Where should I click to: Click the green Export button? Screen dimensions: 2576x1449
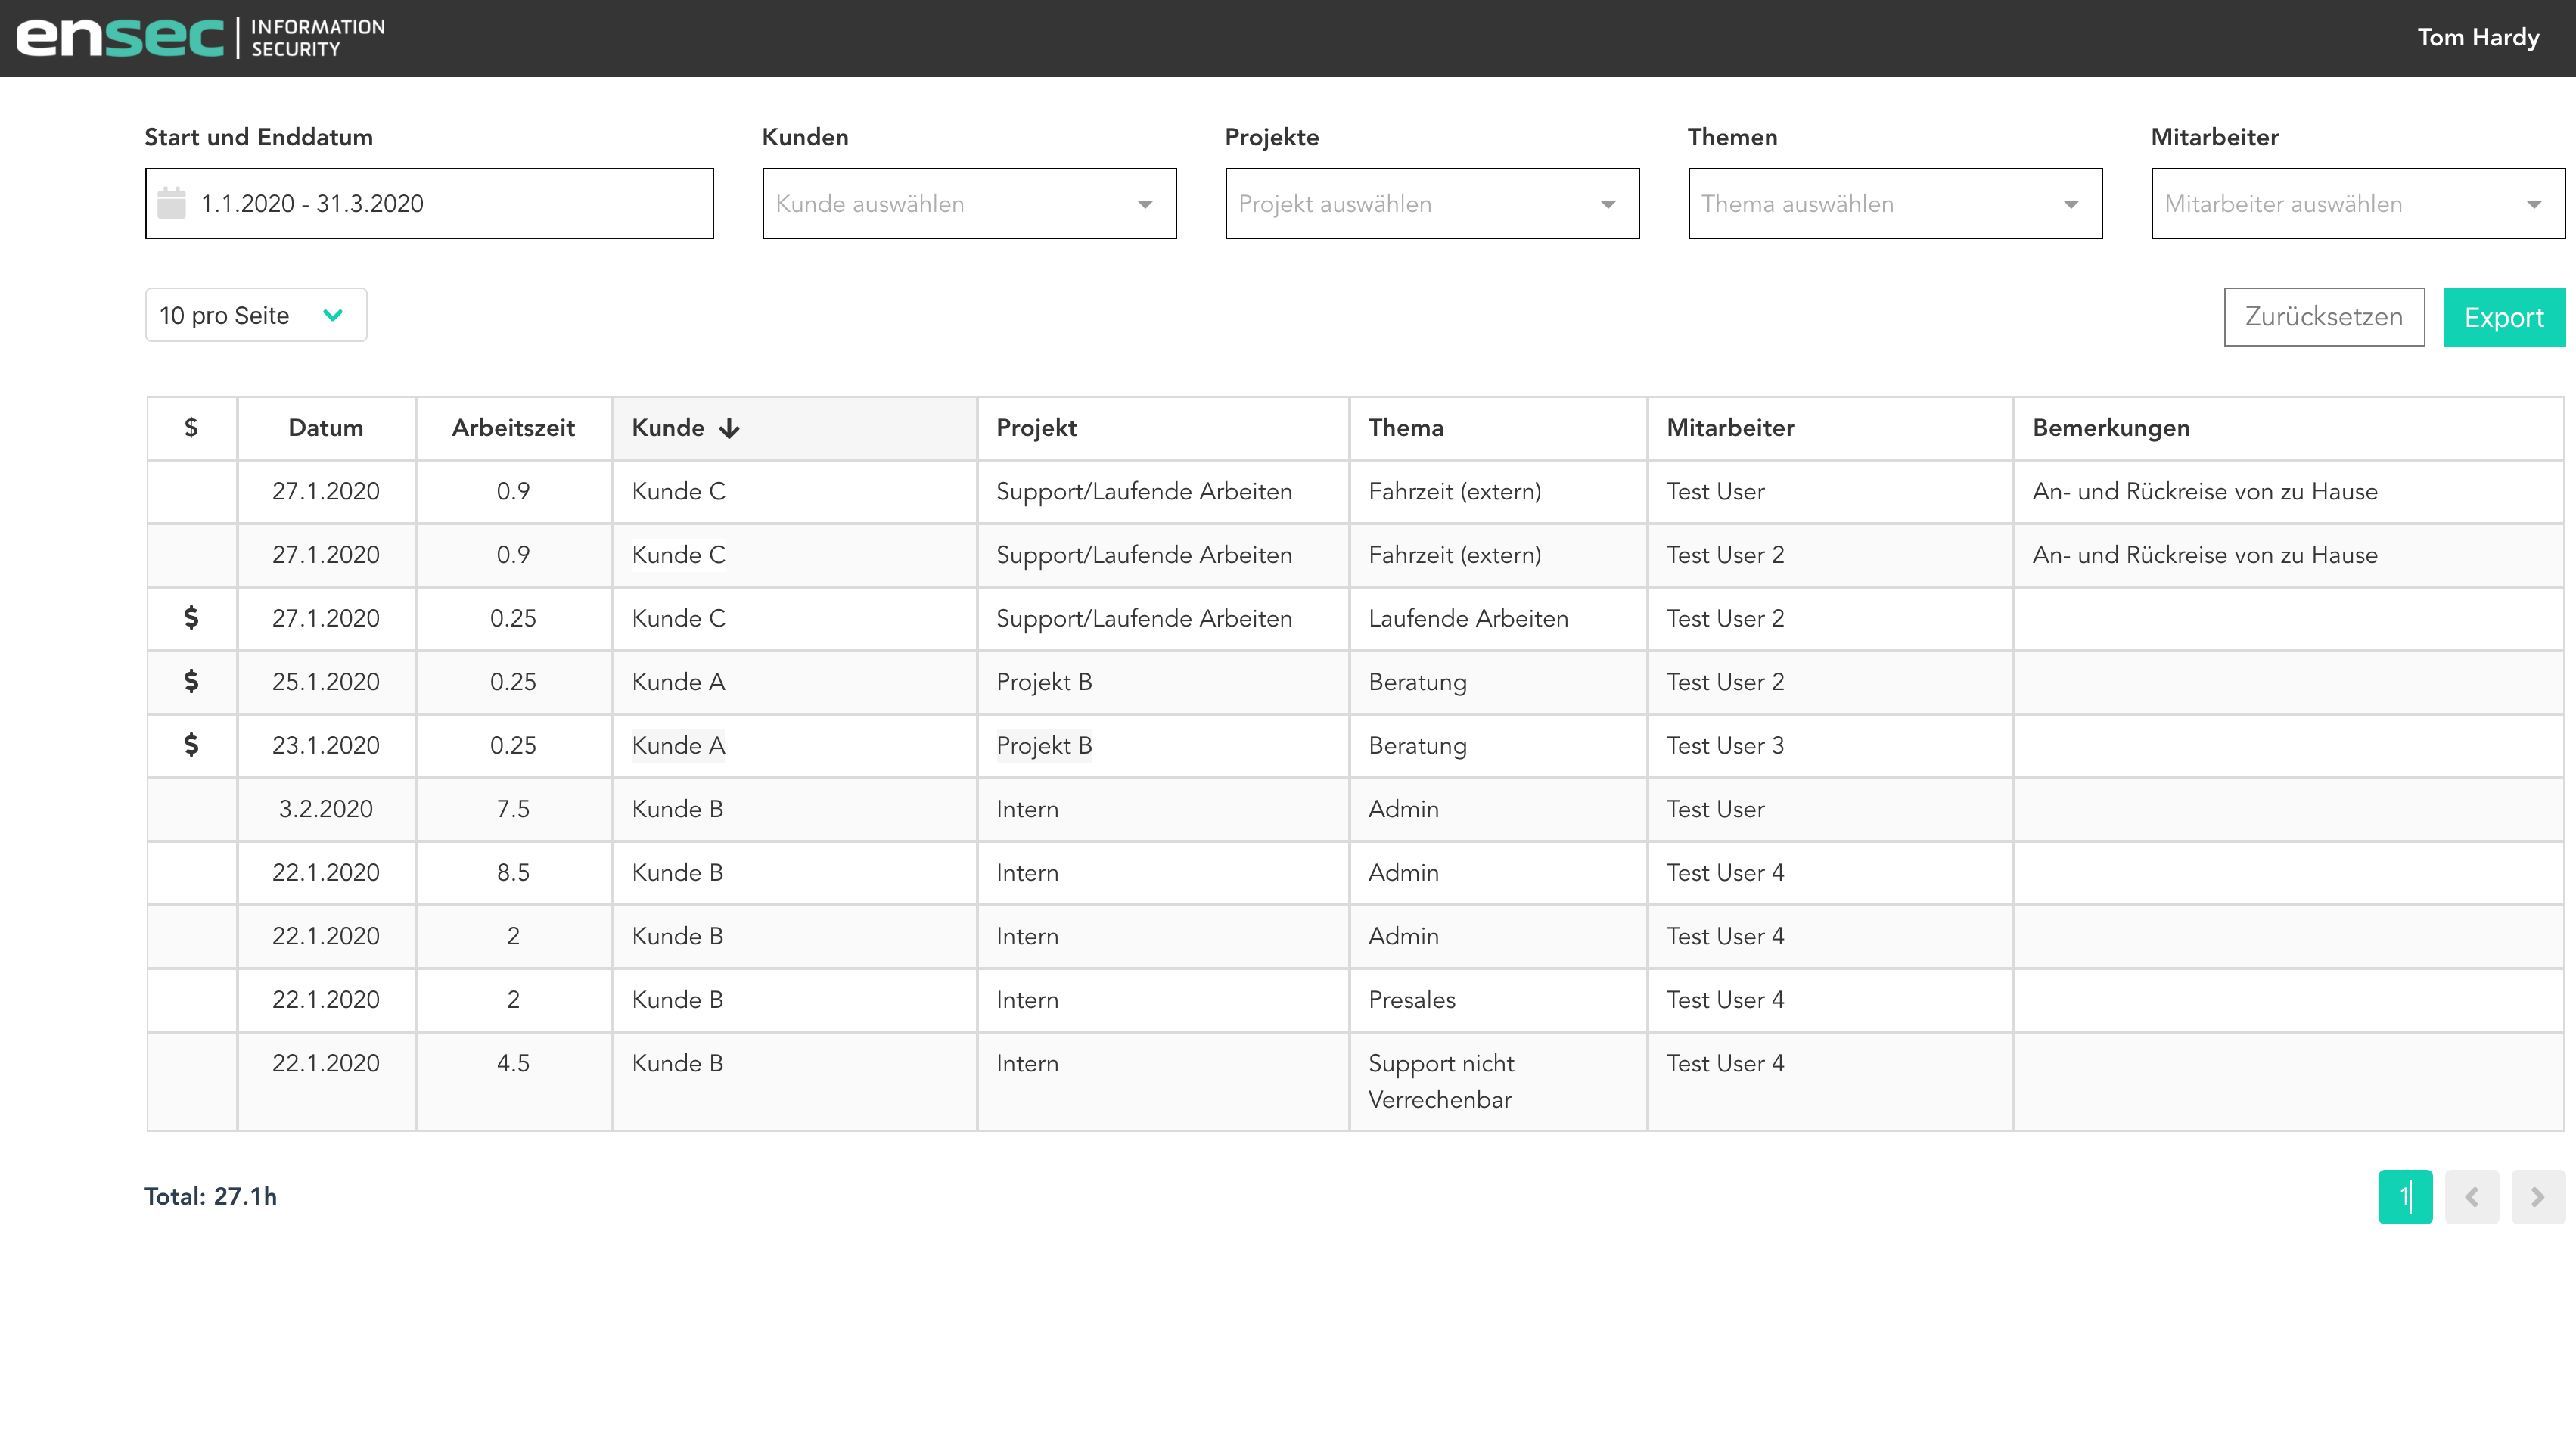2503,317
